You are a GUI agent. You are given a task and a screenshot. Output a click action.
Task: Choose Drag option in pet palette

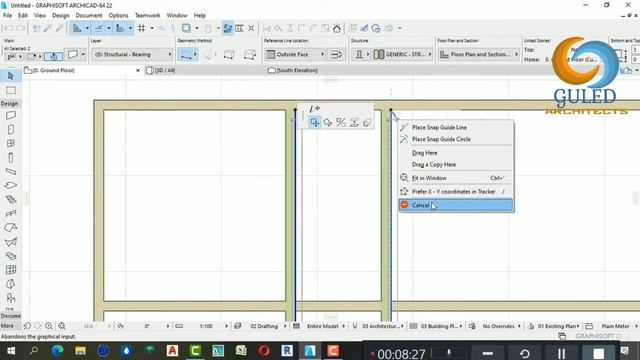[315, 122]
